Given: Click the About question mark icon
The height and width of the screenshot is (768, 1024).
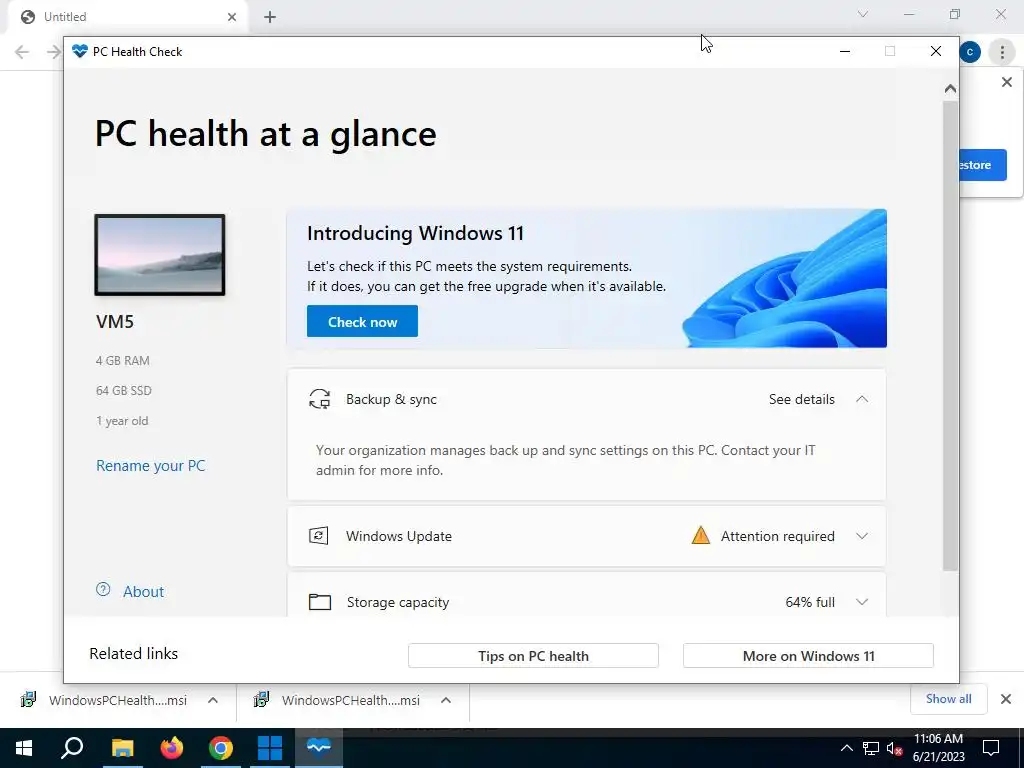Looking at the screenshot, I should pyautogui.click(x=103, y=590).
